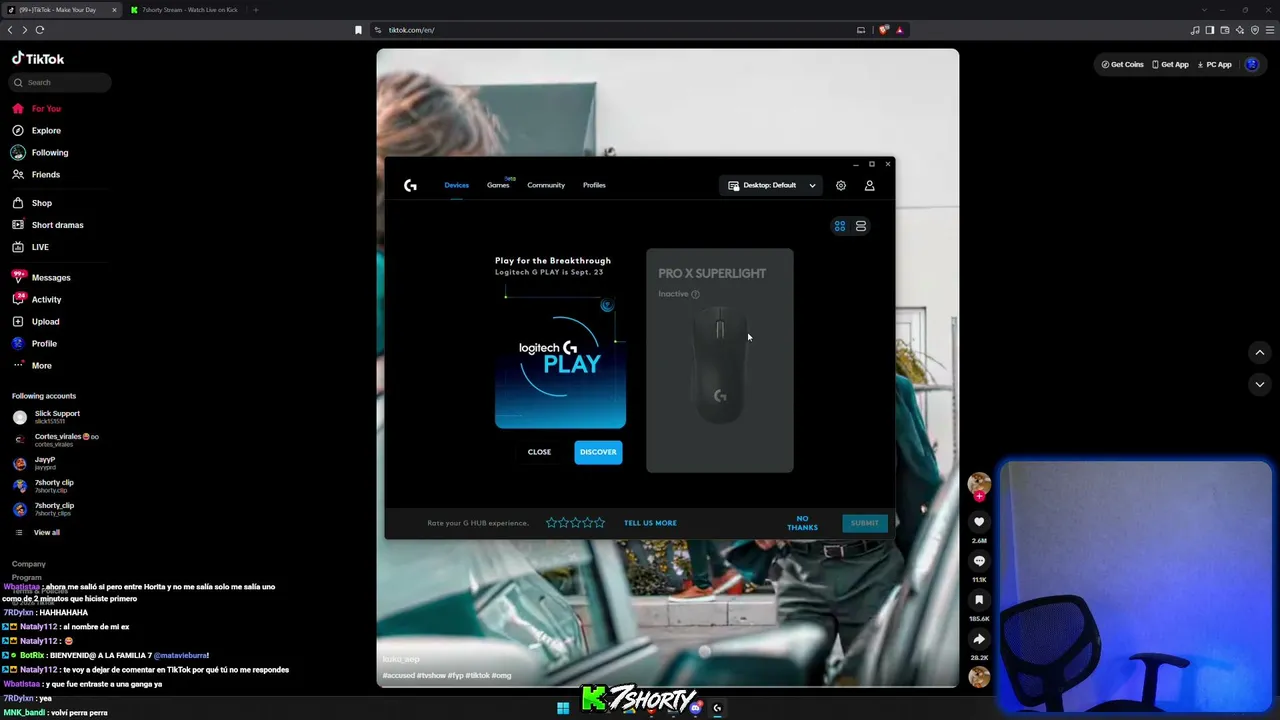Click the info icon next to Inactive
Viewport: 1280px width, 720px height.
pos(695,294)
